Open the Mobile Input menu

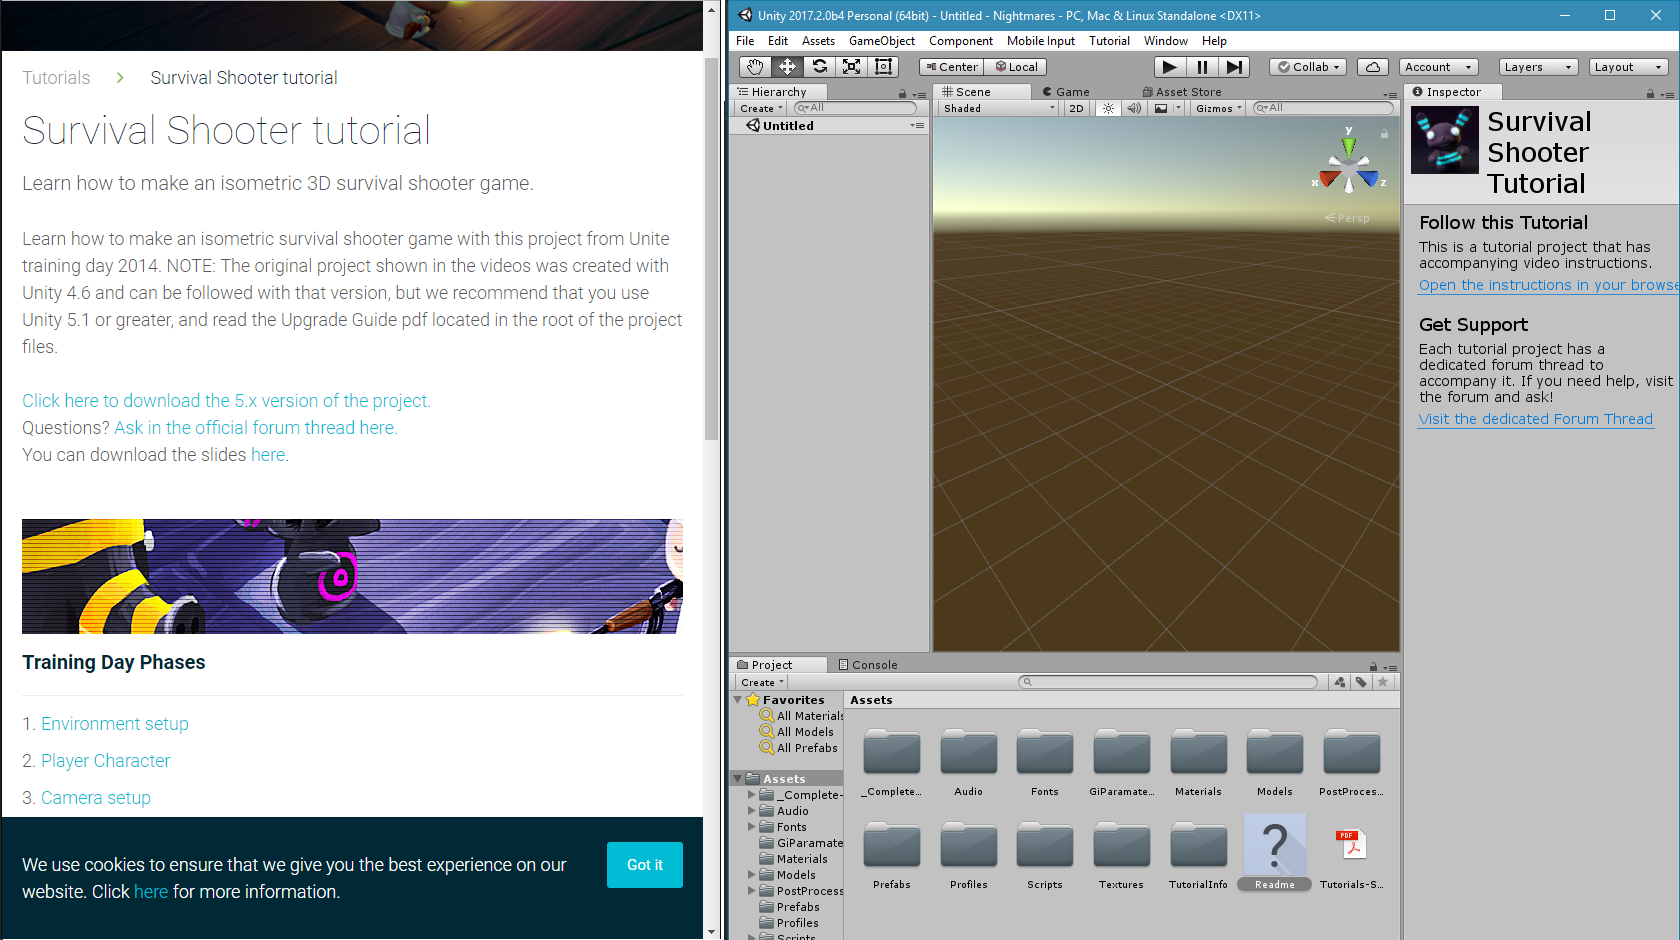[1040, 41]
